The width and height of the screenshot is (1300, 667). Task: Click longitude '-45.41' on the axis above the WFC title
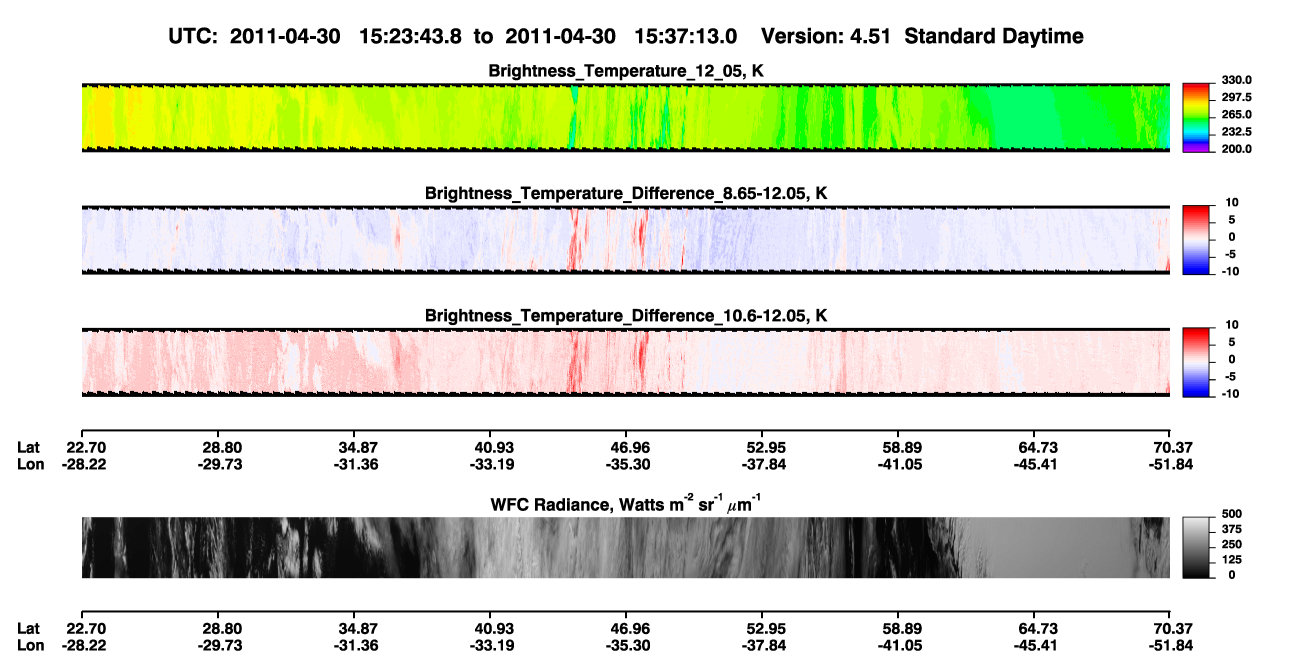tap(1034, 464)
